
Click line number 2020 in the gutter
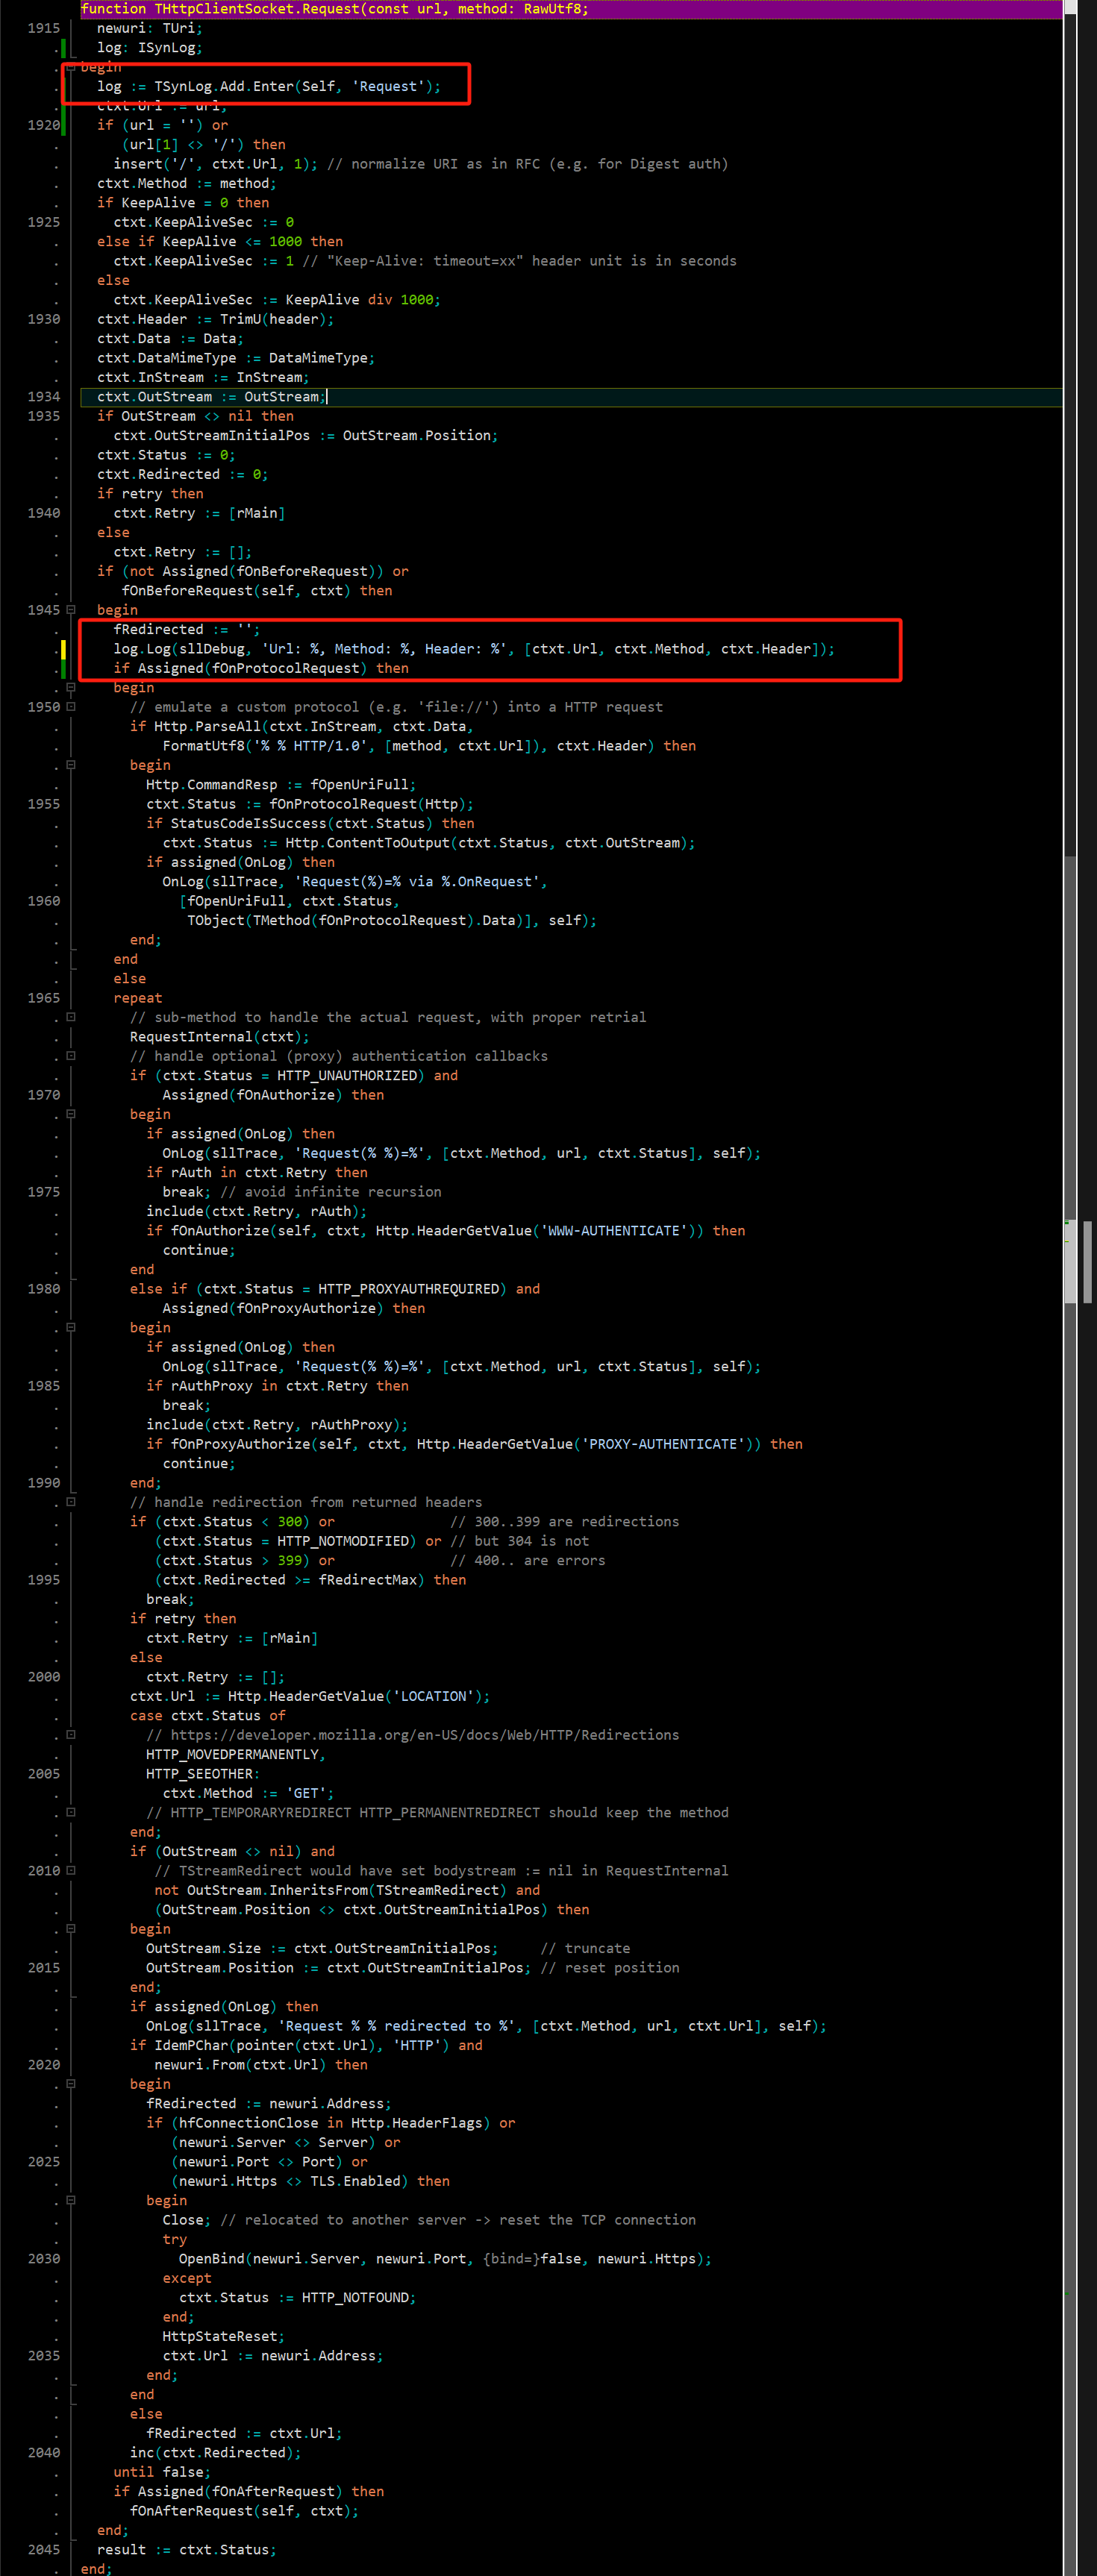(x=43, y=2065)
